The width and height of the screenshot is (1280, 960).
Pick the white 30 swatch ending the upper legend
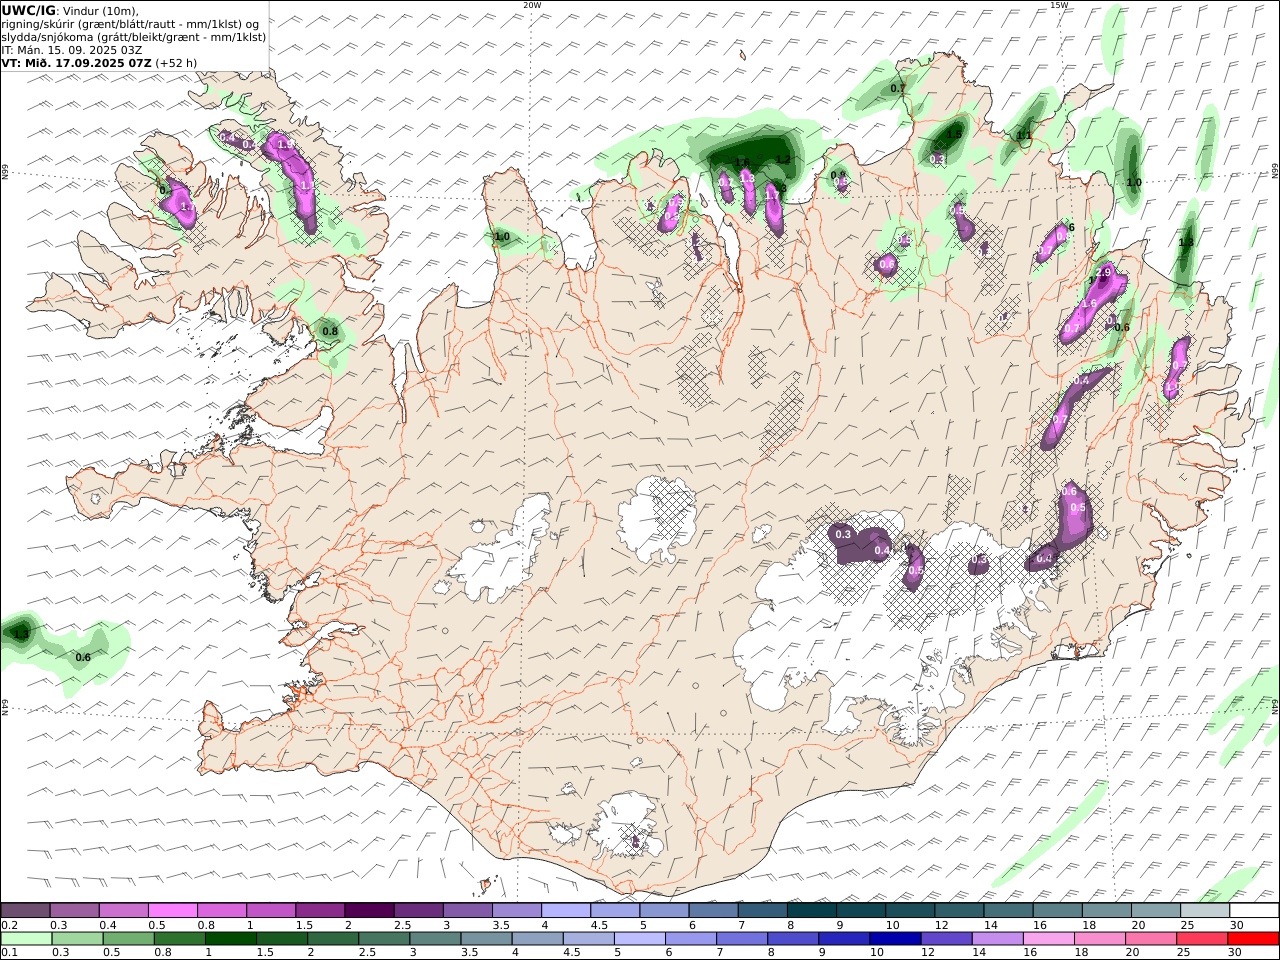point(1254,910)
